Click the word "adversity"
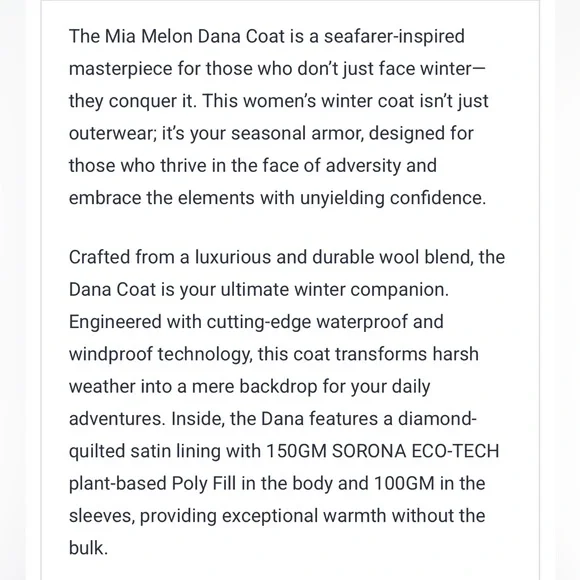This screenshot has height=580, width=580. point(363,166)
